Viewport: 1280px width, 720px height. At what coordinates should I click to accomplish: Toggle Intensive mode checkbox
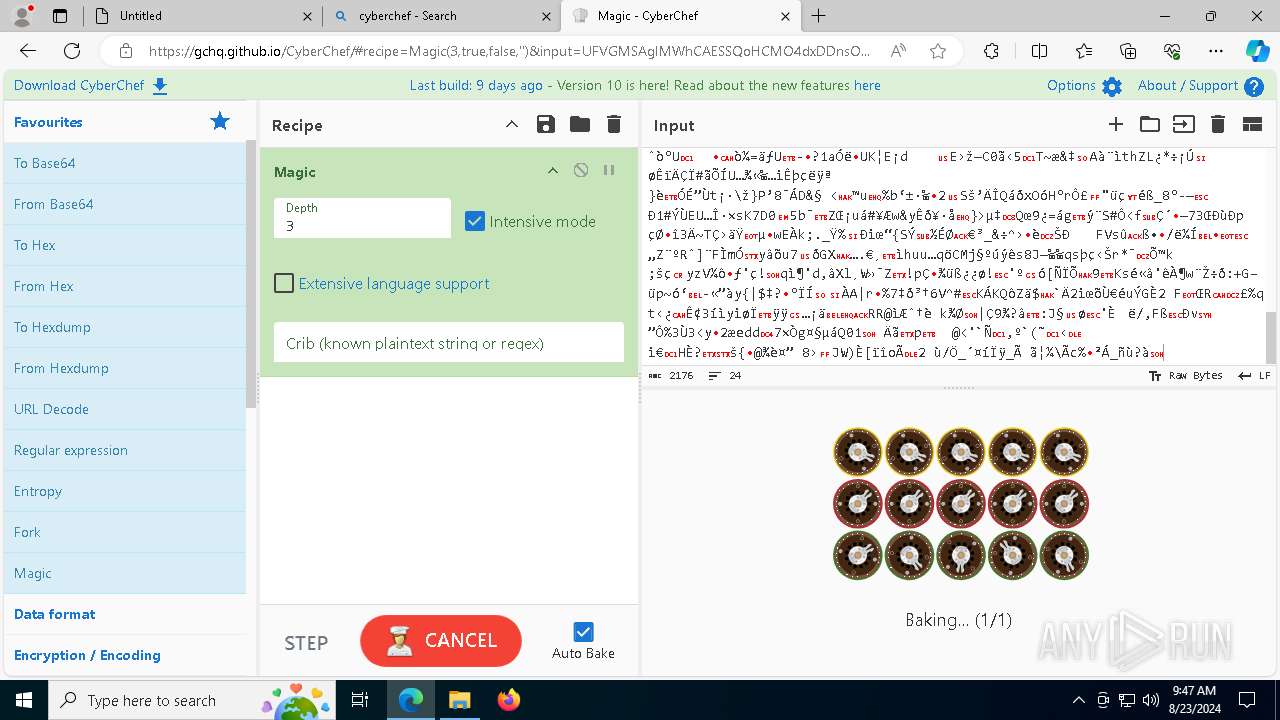(475, 221)
